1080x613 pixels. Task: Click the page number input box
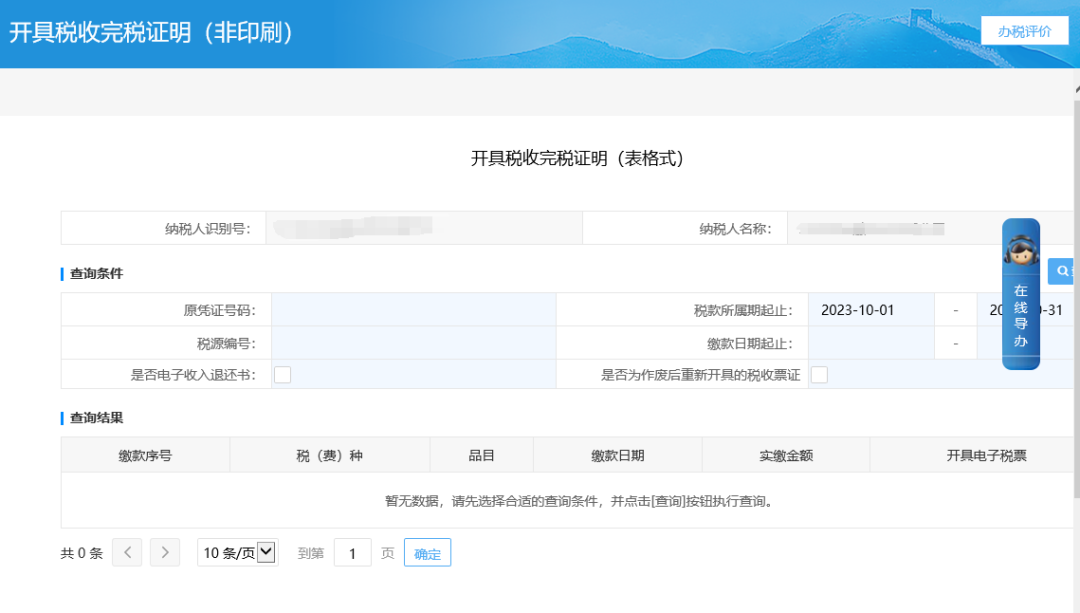click(352, 553)
